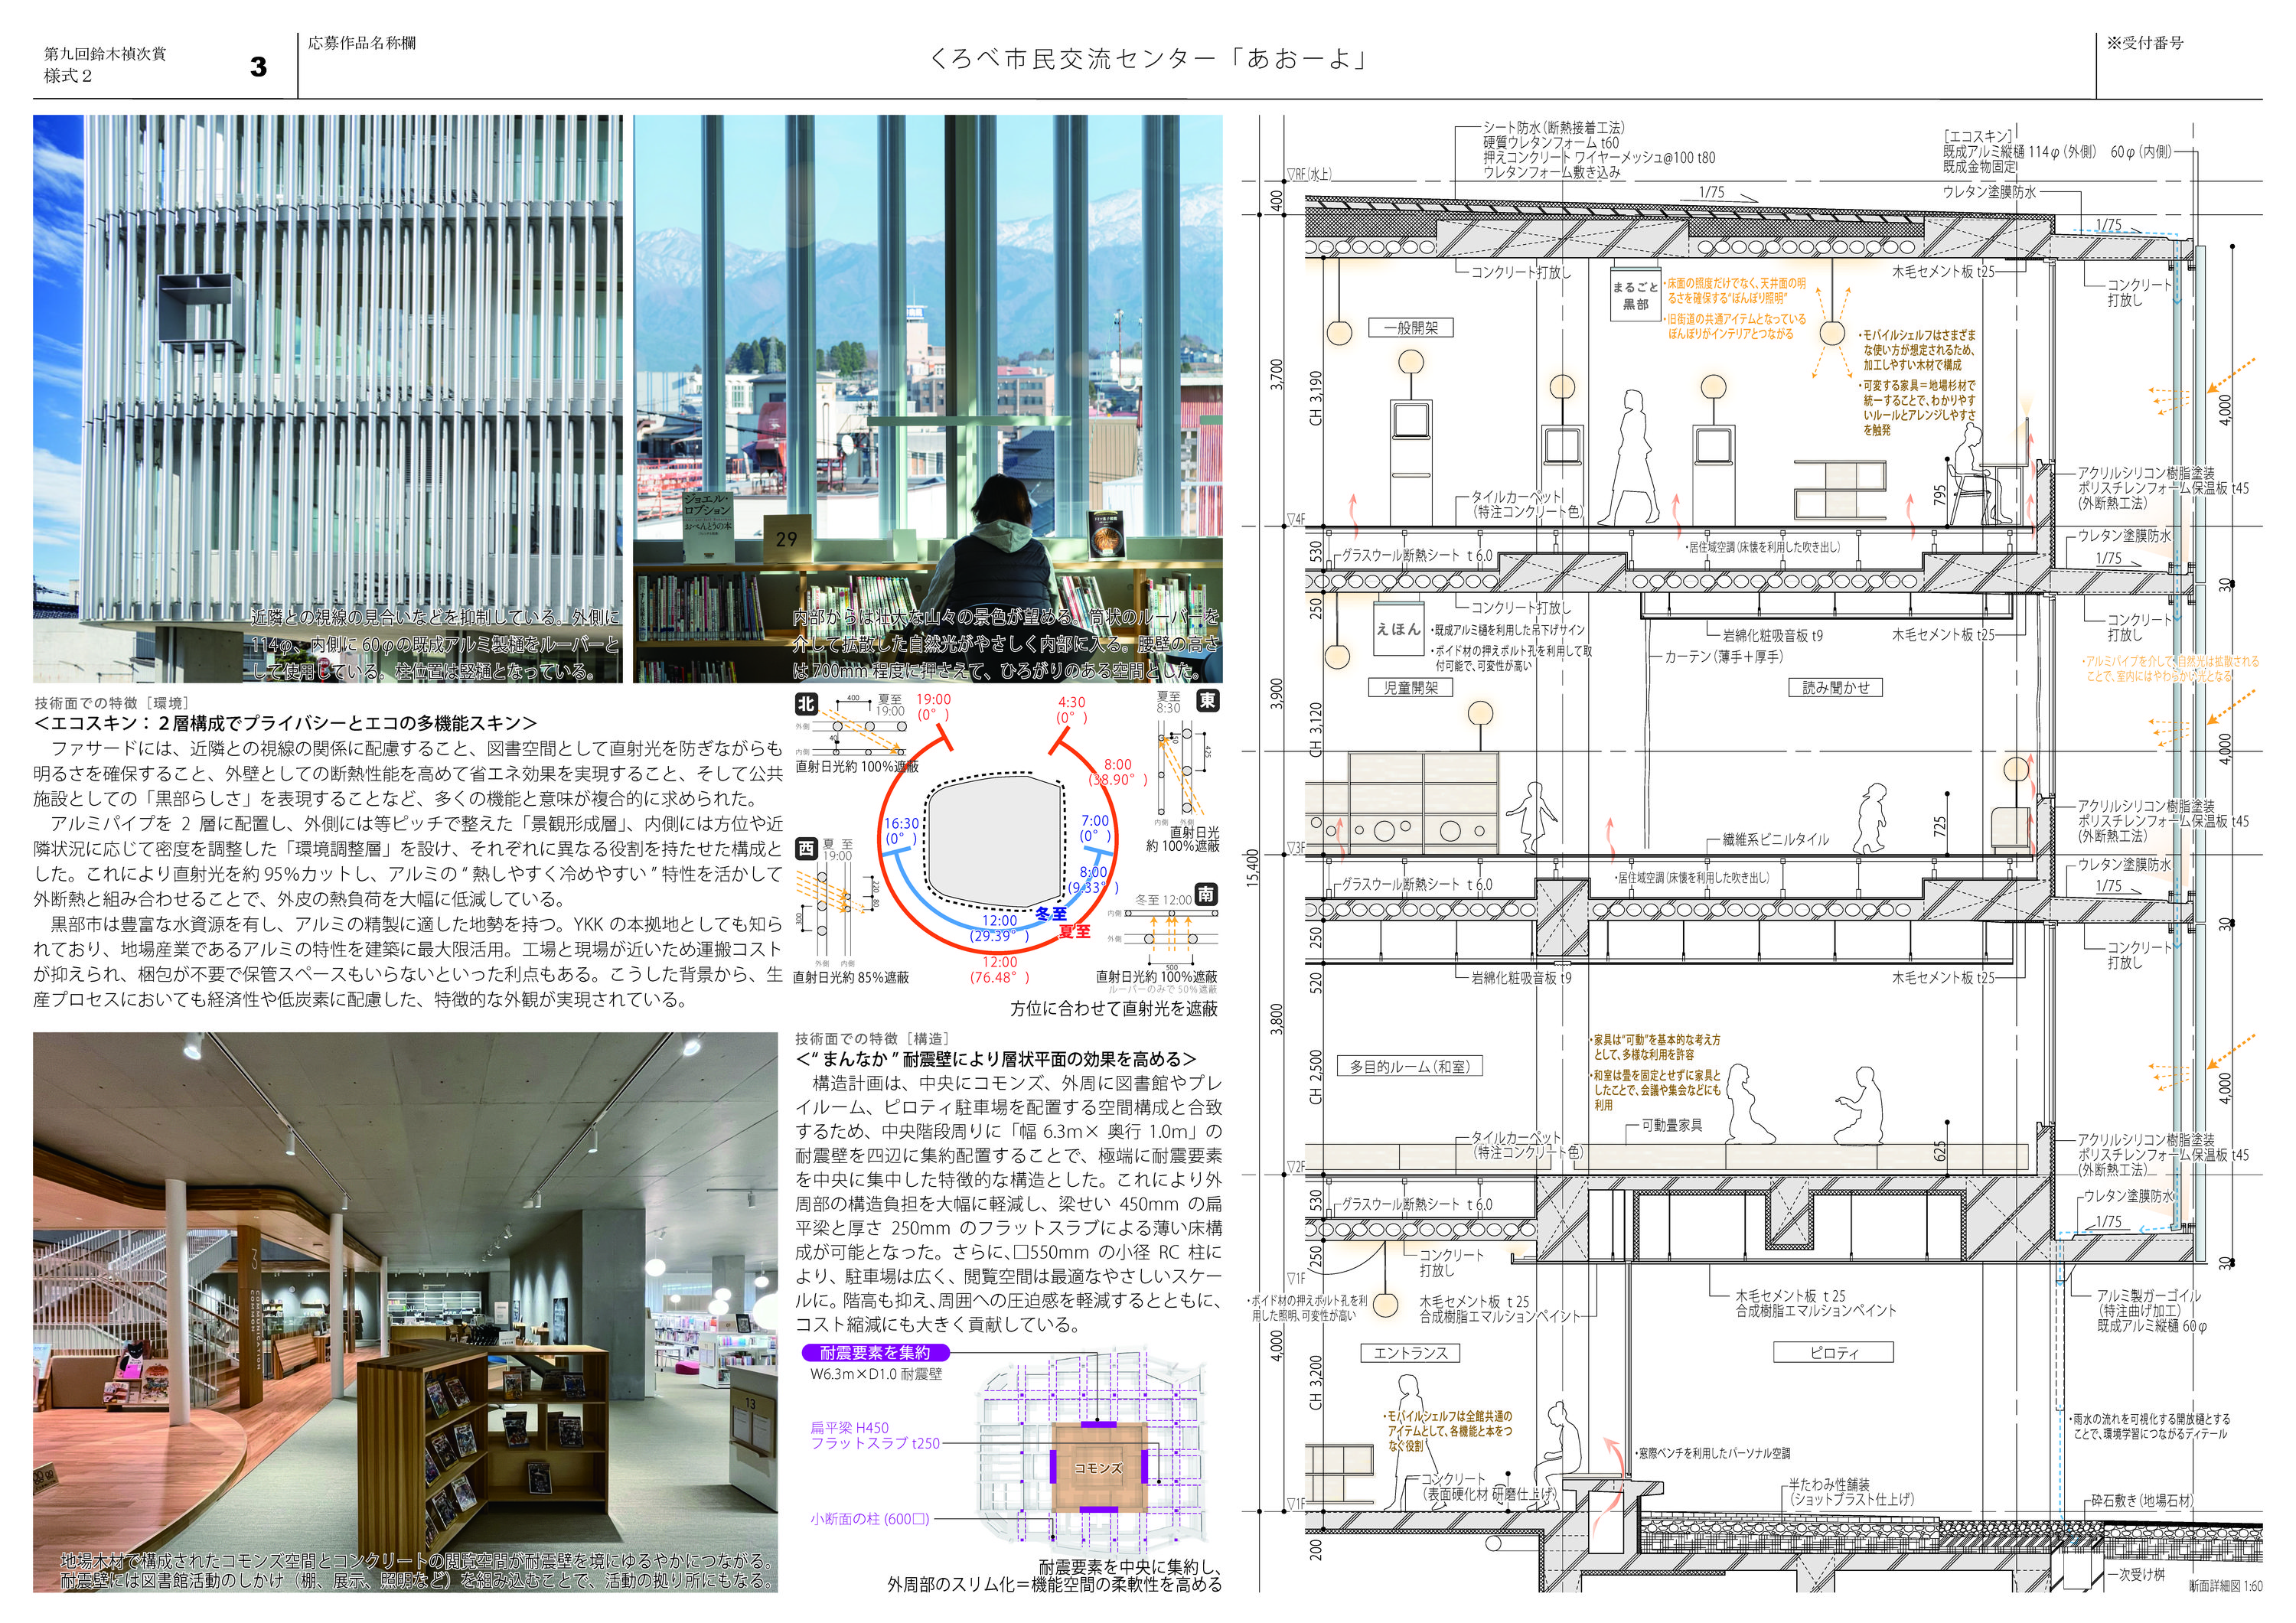Click the 扁平梁 H450 label

849,1428
